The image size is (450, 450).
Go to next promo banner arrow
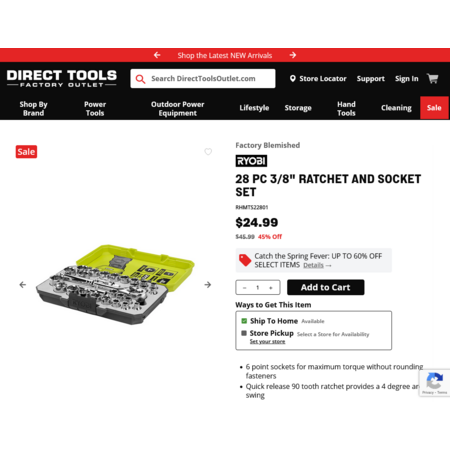coord(293,55)
